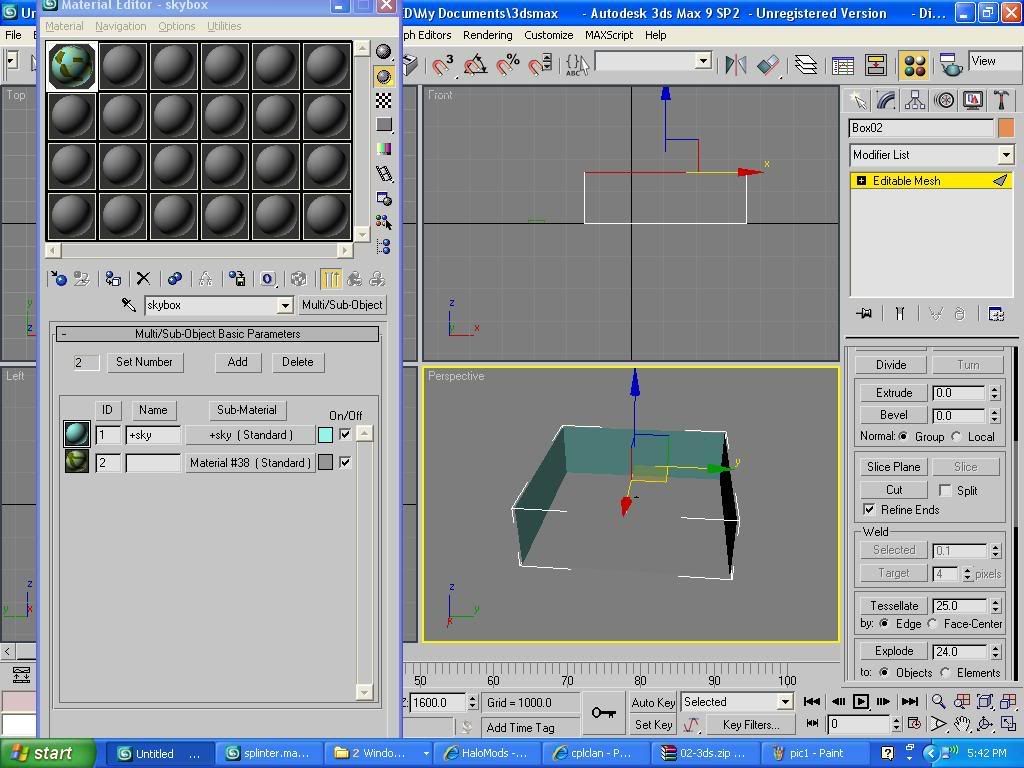
Task: Click Get Material icon in Material Editor
Action: click(58, 280)
